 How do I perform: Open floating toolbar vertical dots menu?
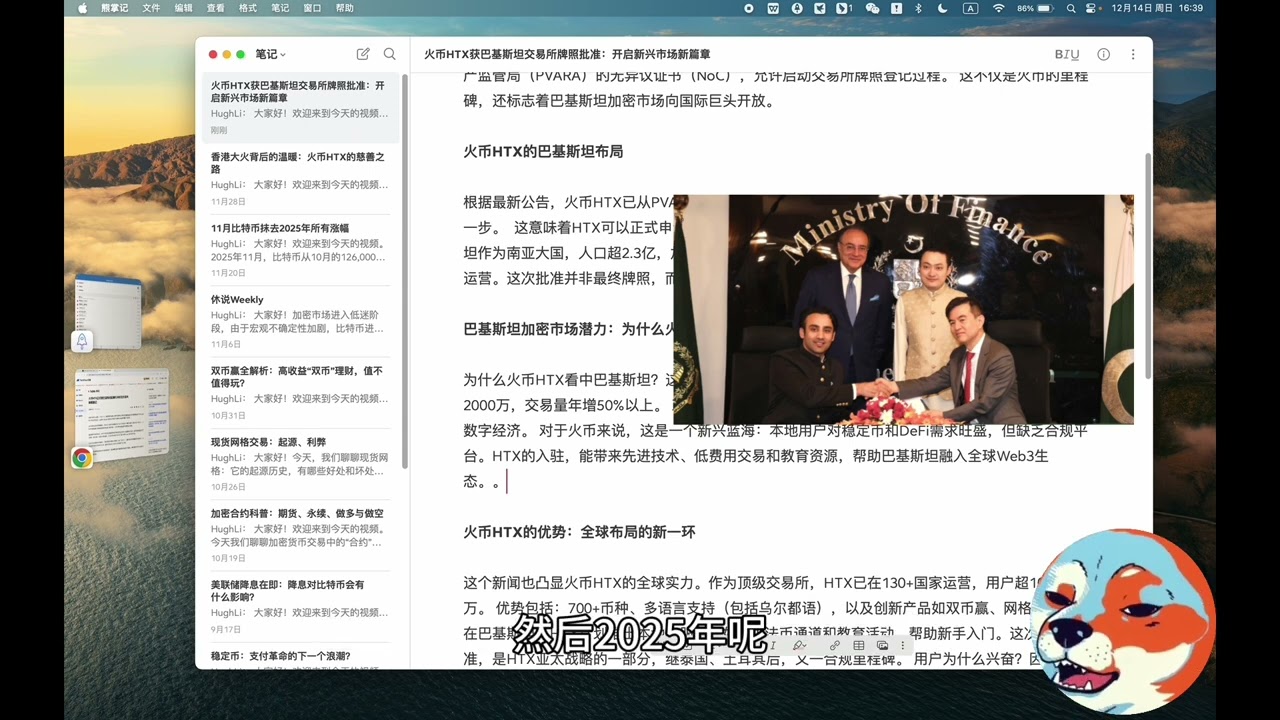tap(903, 645)
